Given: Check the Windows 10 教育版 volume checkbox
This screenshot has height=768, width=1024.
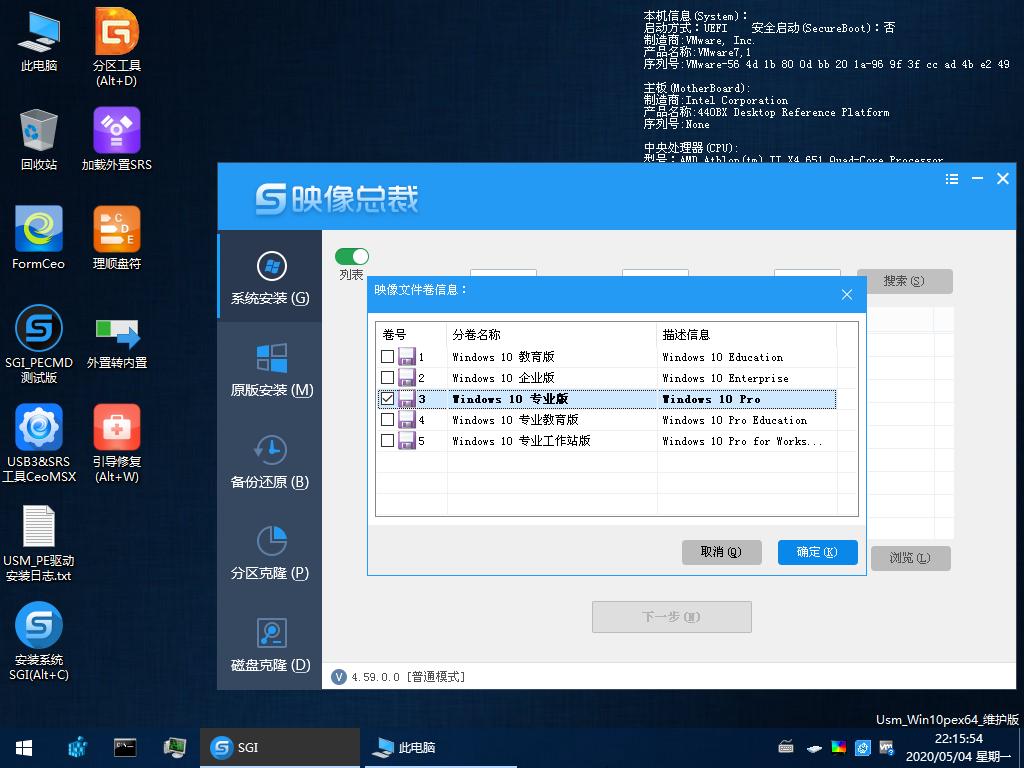Looking at the screenshot, I should (387, 357).
